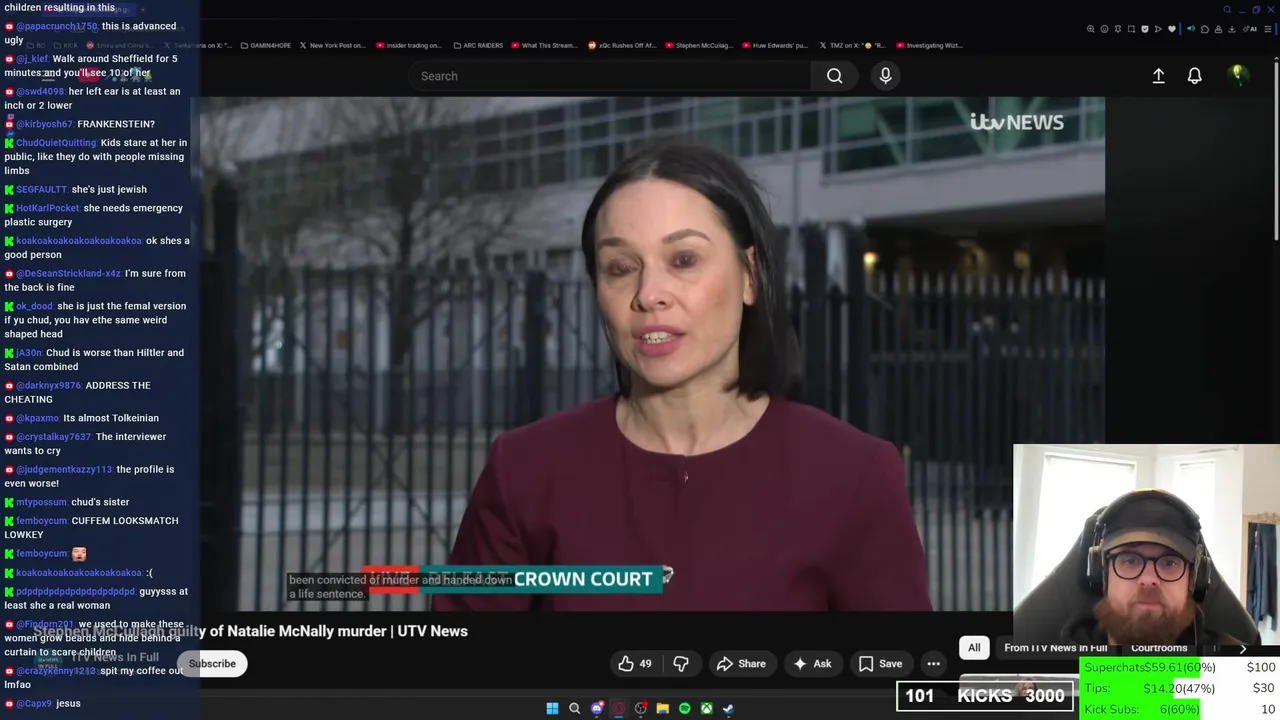Click chat username mtypossum

tap(41, 502)
